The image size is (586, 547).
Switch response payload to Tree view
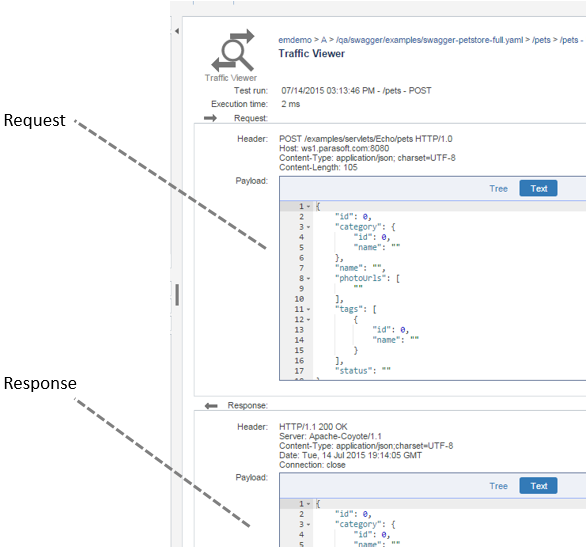pyautogui.click(x=499, y=486)
